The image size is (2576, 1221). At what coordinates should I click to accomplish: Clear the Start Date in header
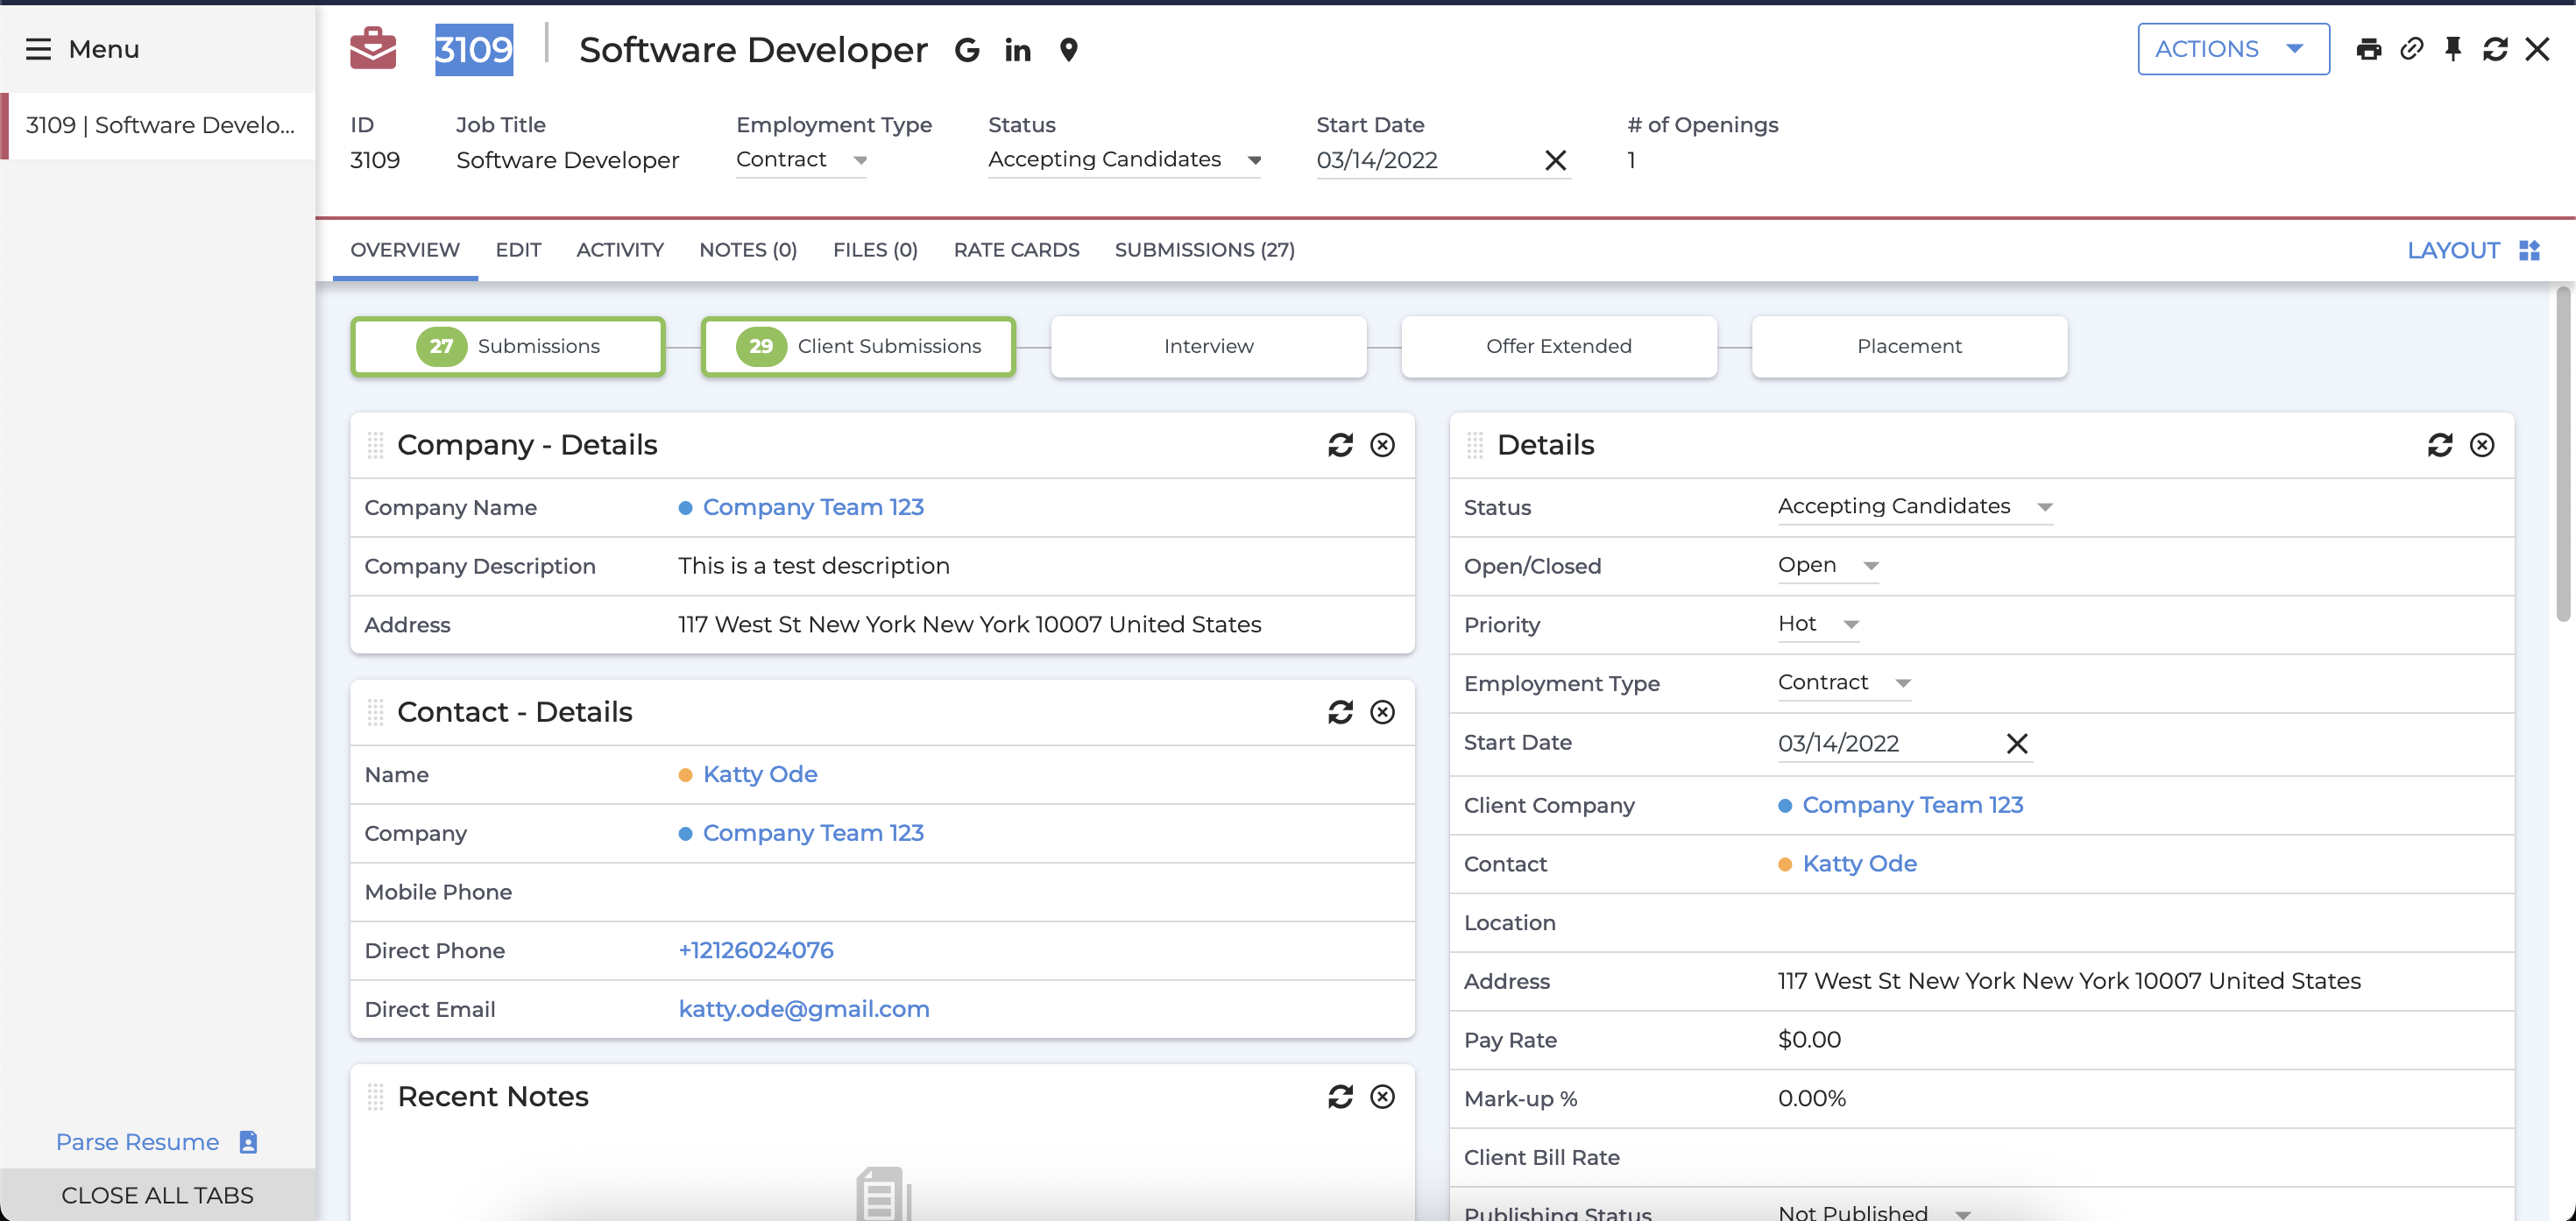pos(1555,160)
